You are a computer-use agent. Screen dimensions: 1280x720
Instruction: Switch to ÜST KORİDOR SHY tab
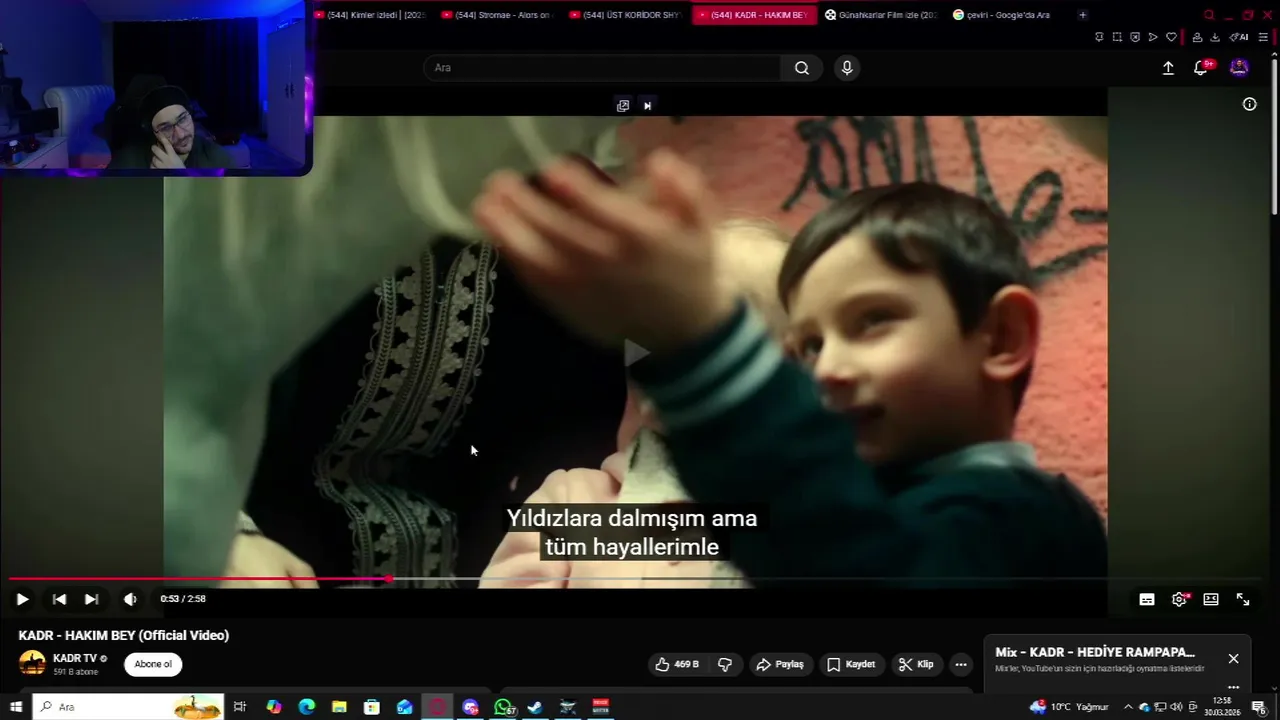(625, 15)
